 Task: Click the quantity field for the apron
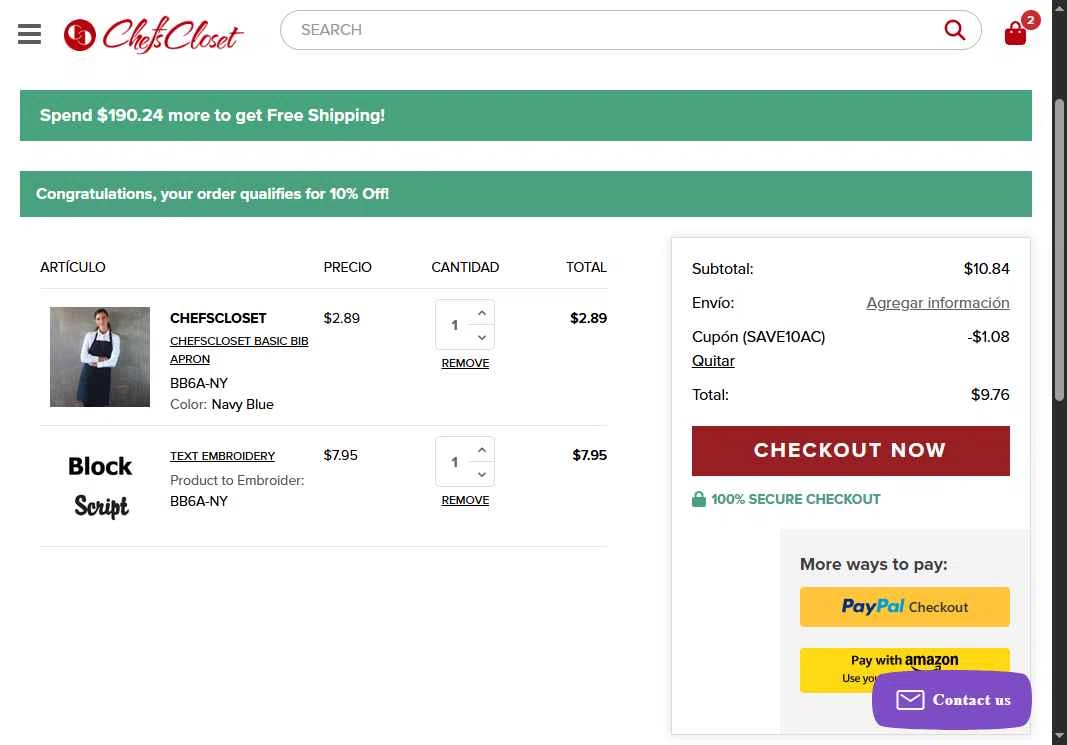[454, 325]
